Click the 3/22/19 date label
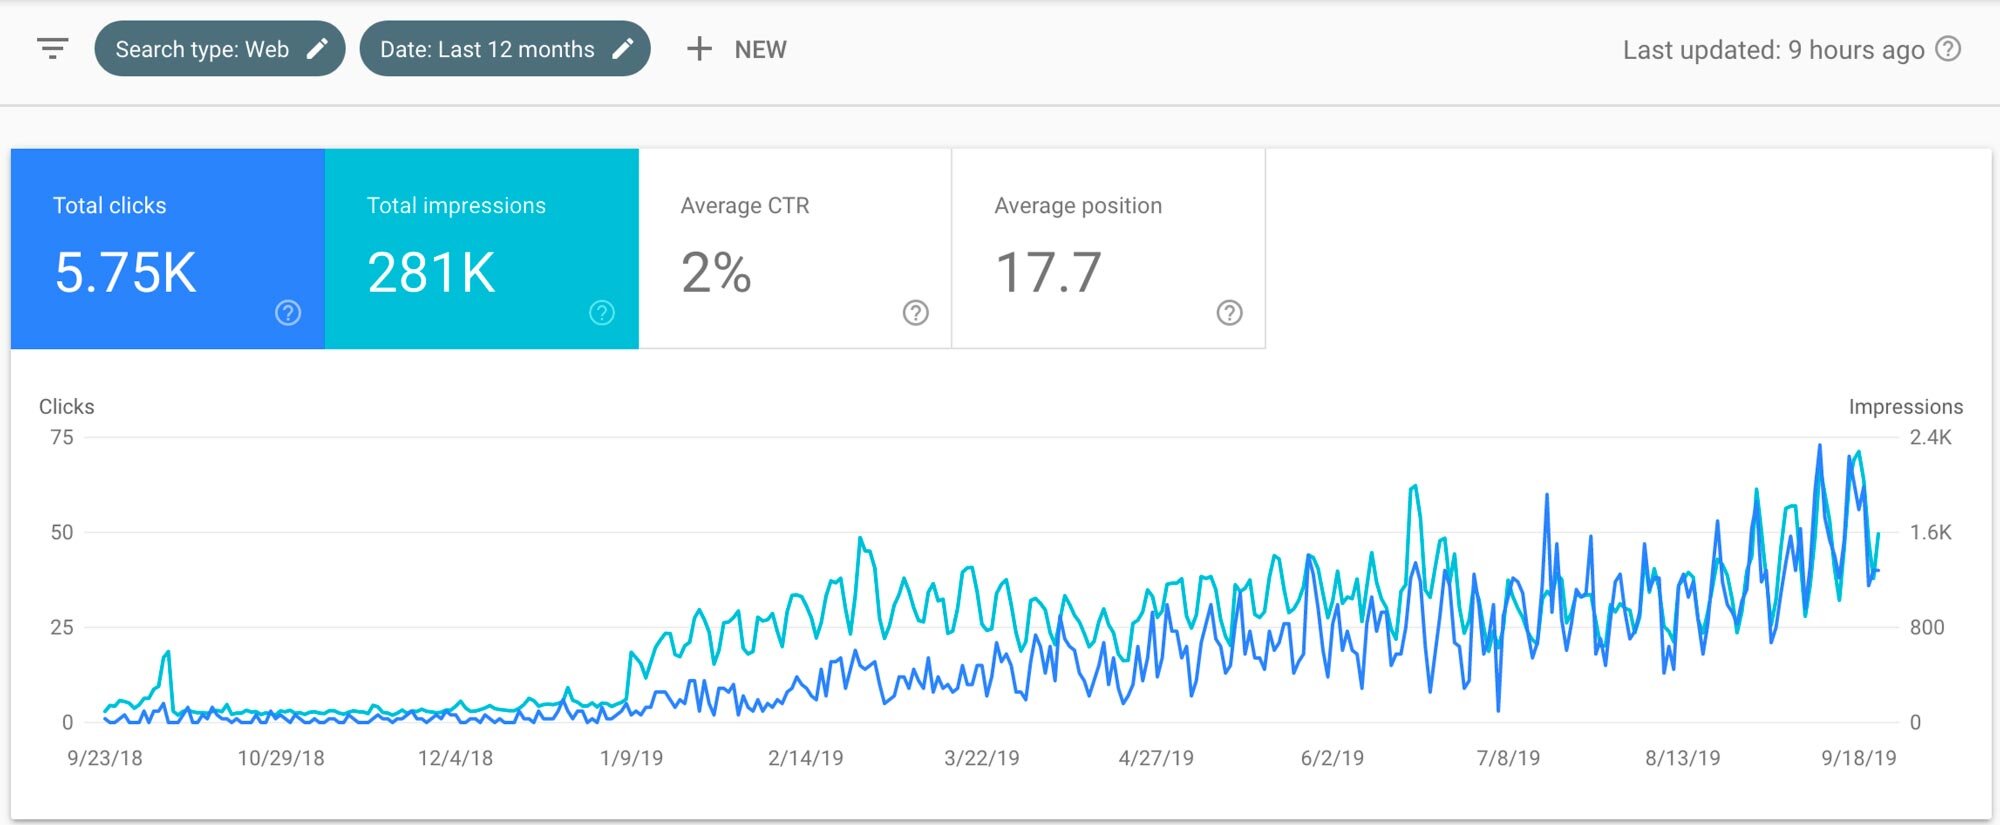 pyautogui.click(x=982, y=758)
